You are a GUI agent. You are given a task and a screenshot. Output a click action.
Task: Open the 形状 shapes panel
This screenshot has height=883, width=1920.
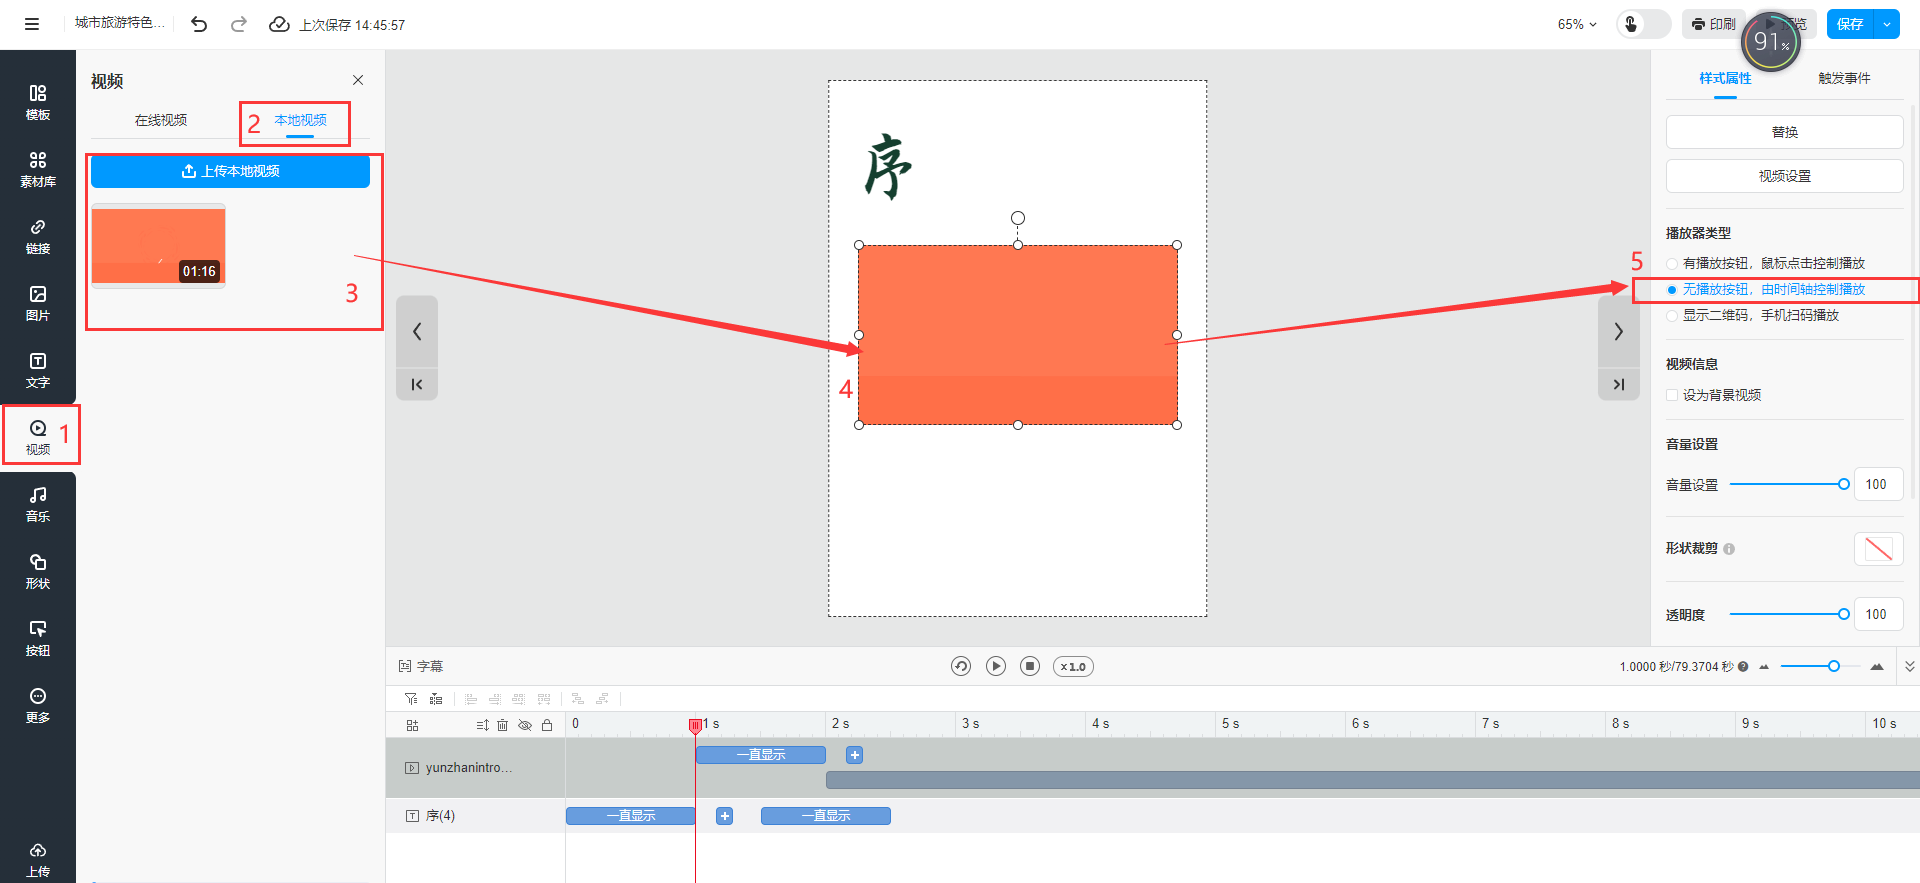pos(38,570)
